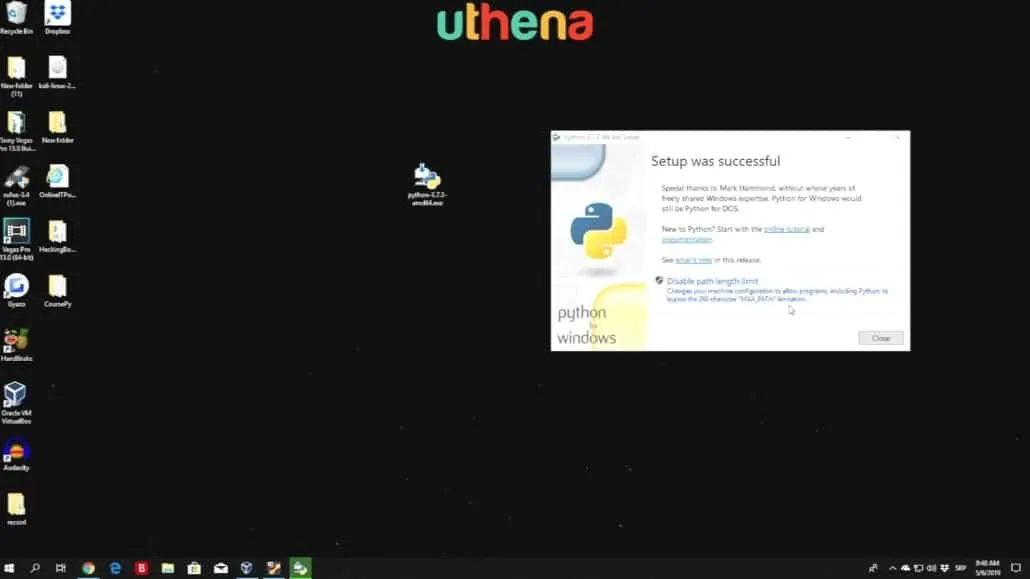Select the CoursePy folder icon
Viewport: 1030px width, 579px height.
[x=57, y=291]
